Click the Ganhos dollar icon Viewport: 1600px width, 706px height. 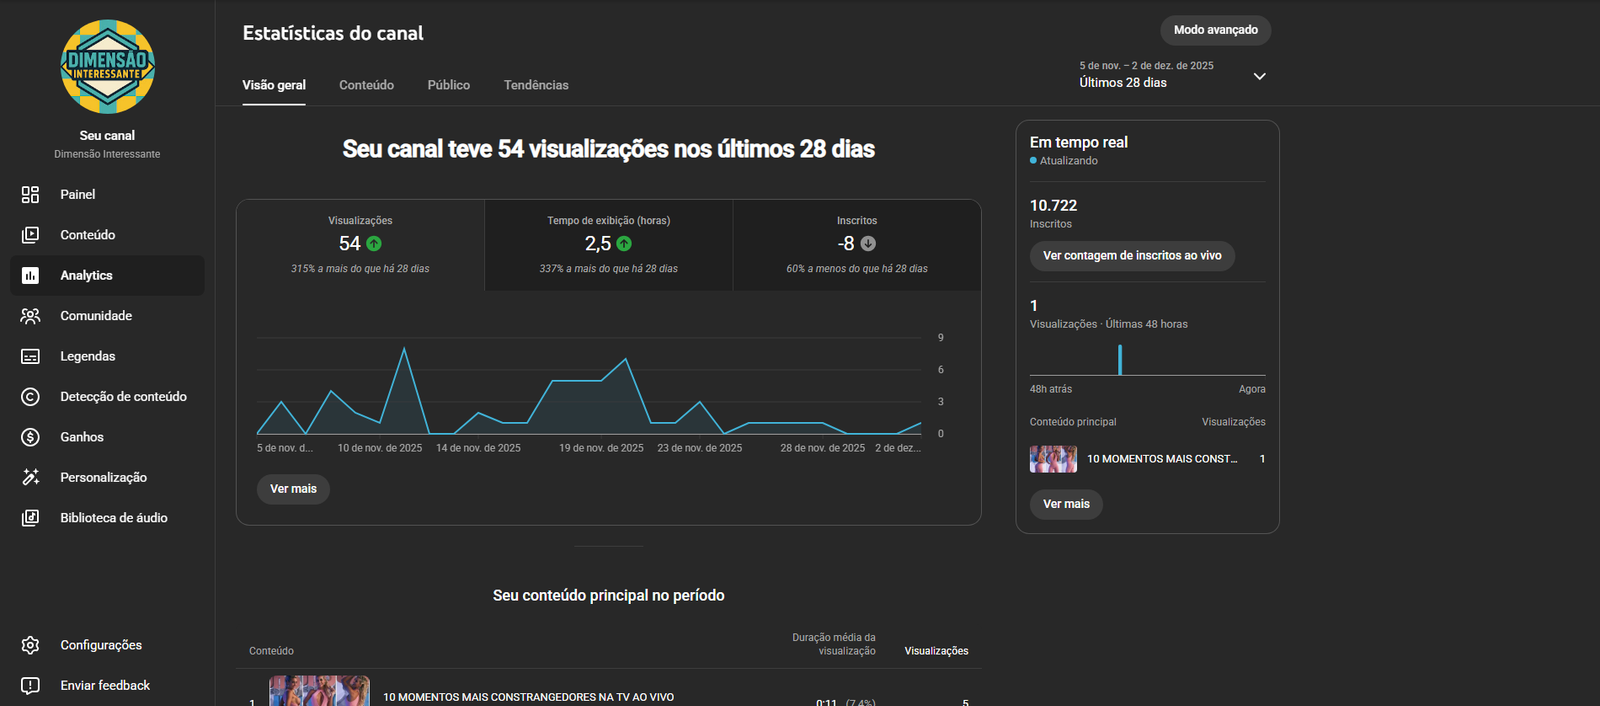[x=30, y=437]
